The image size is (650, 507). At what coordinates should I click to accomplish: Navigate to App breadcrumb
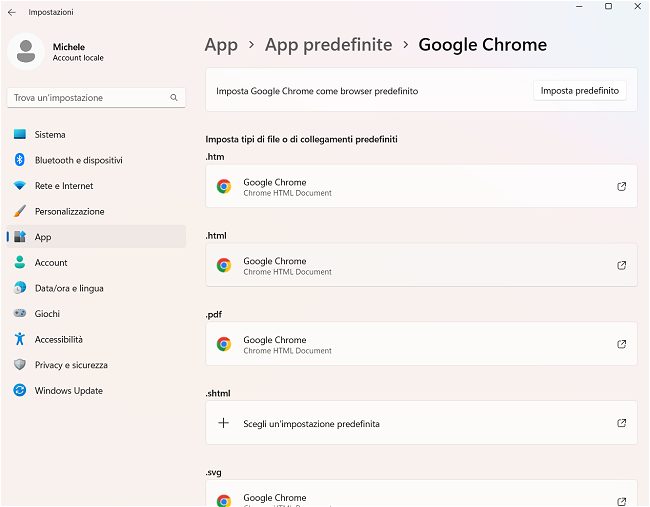221,45
